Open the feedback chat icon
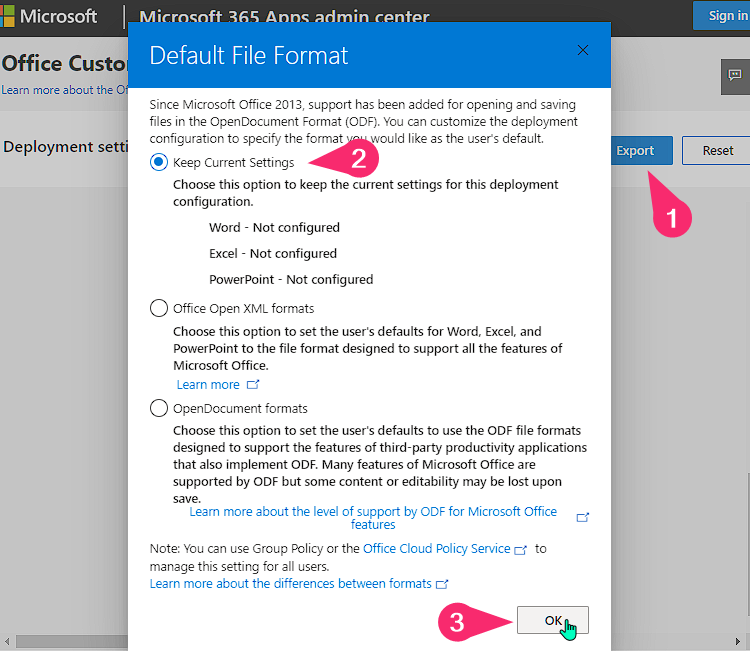This screenshot has width=750, height=651. [735, 77]
